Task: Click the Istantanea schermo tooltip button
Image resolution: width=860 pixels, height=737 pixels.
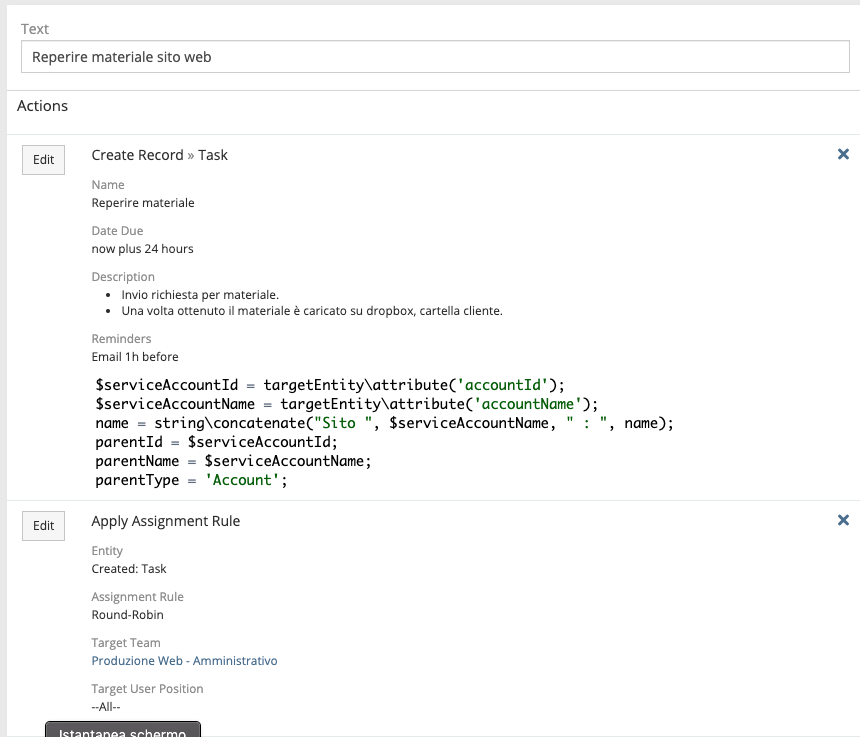Action: (x=123, y=730)
